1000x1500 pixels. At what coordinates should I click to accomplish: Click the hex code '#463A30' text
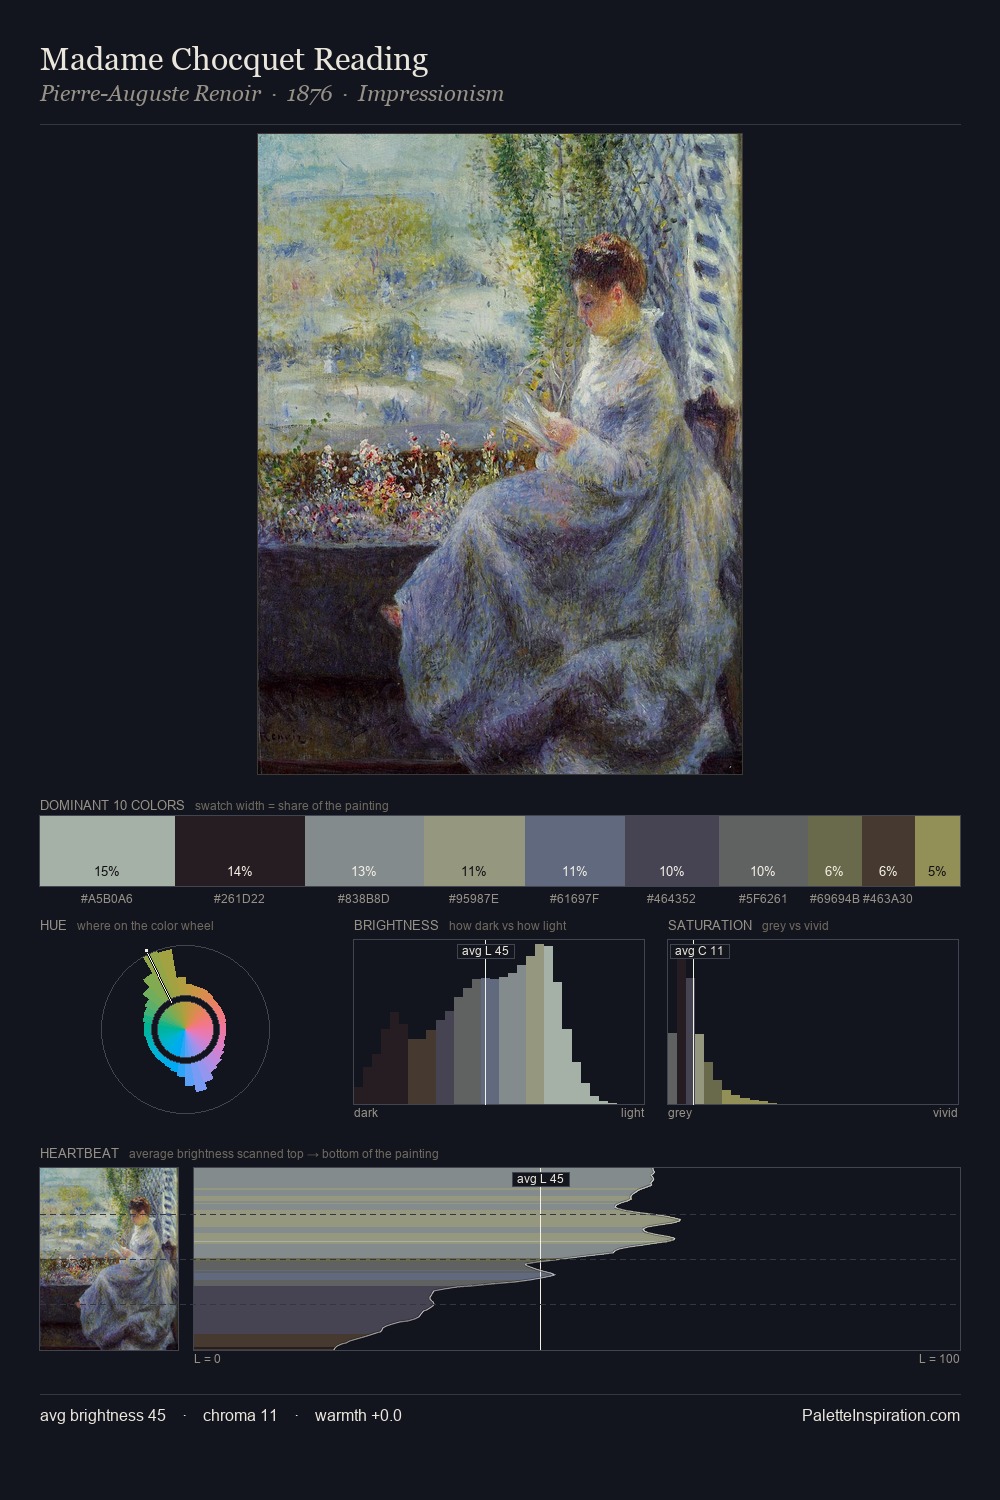point(888,899)
